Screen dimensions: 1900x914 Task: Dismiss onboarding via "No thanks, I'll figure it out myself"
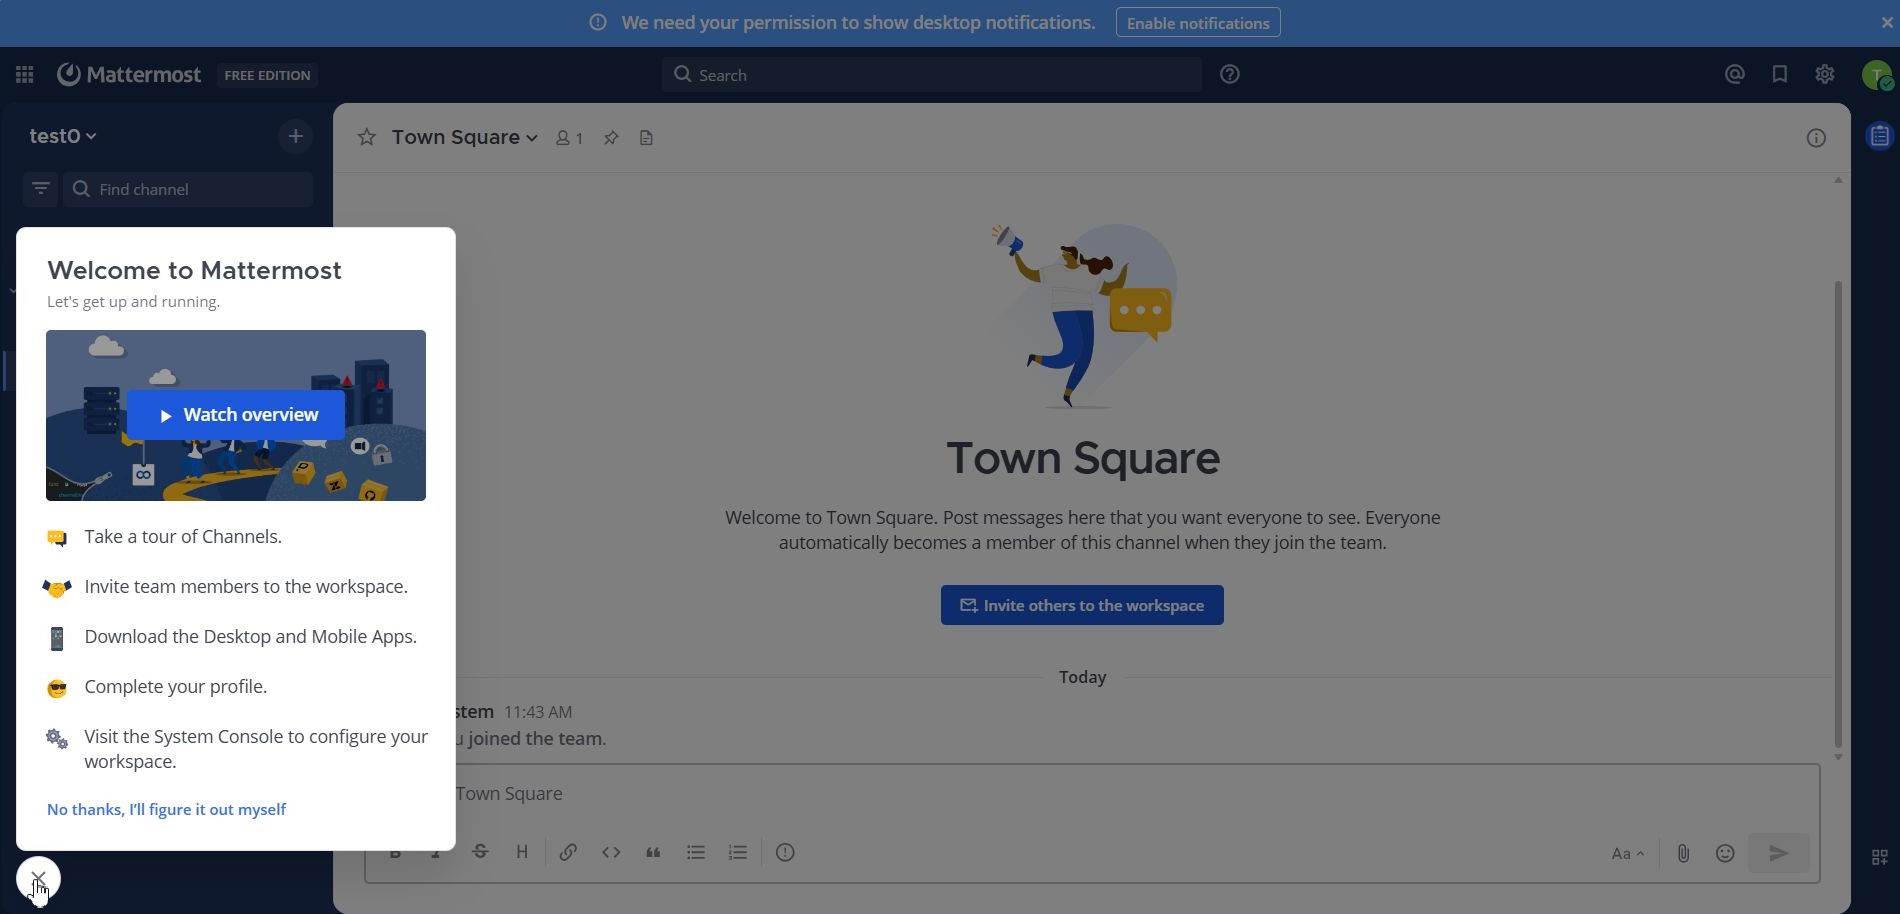[x=166, y=809]
